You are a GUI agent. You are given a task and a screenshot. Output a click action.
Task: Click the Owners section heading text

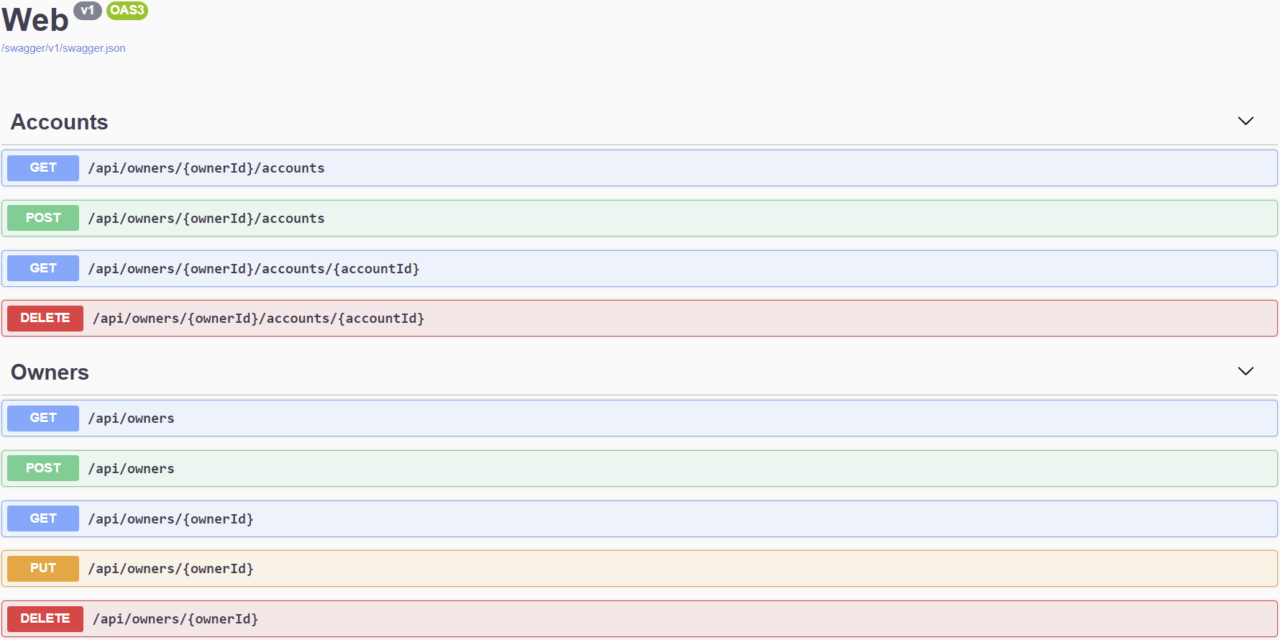[50, 372]
